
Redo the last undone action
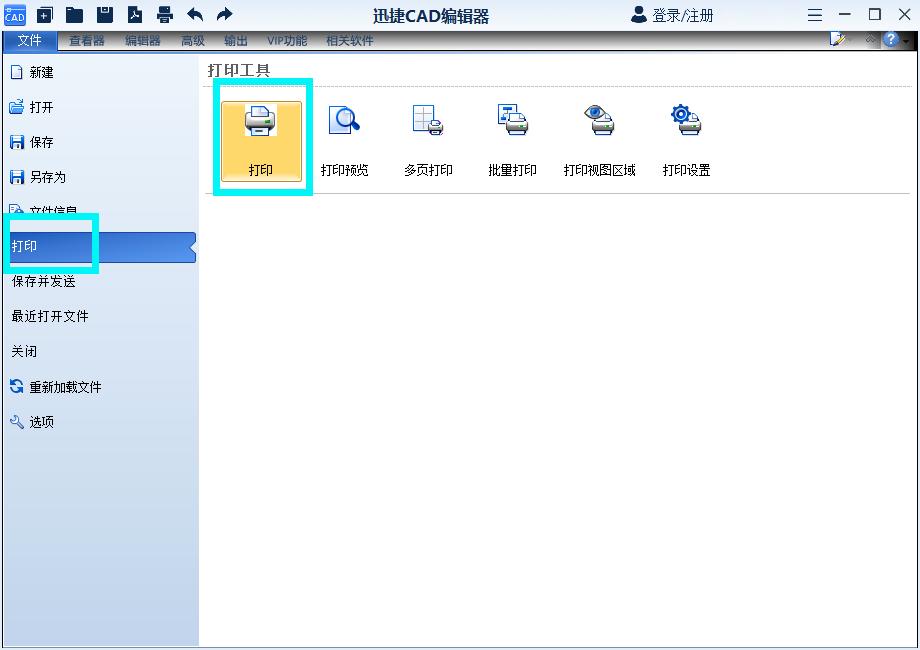(225, 15)
